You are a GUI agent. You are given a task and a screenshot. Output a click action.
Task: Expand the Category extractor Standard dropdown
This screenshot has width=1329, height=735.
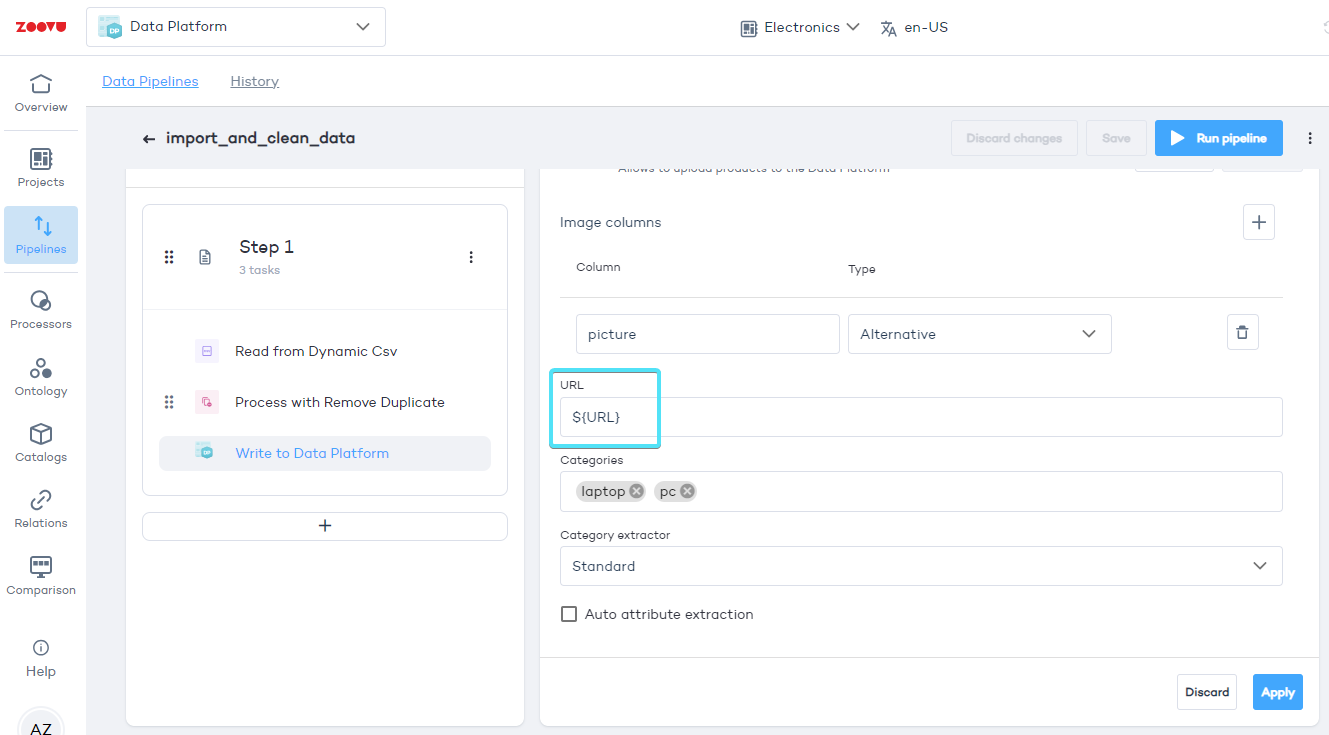920,566
